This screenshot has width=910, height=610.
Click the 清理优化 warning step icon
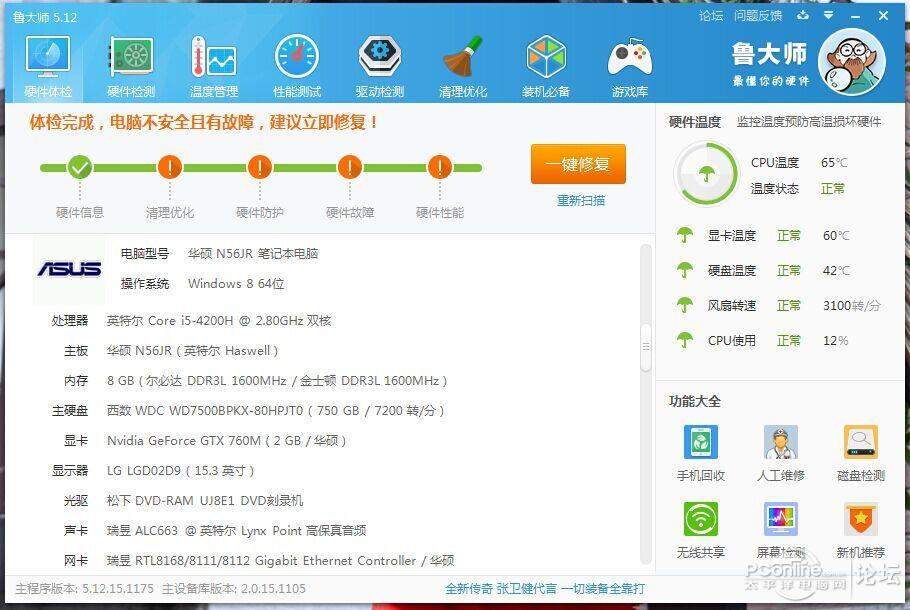(x=169, y=167)
